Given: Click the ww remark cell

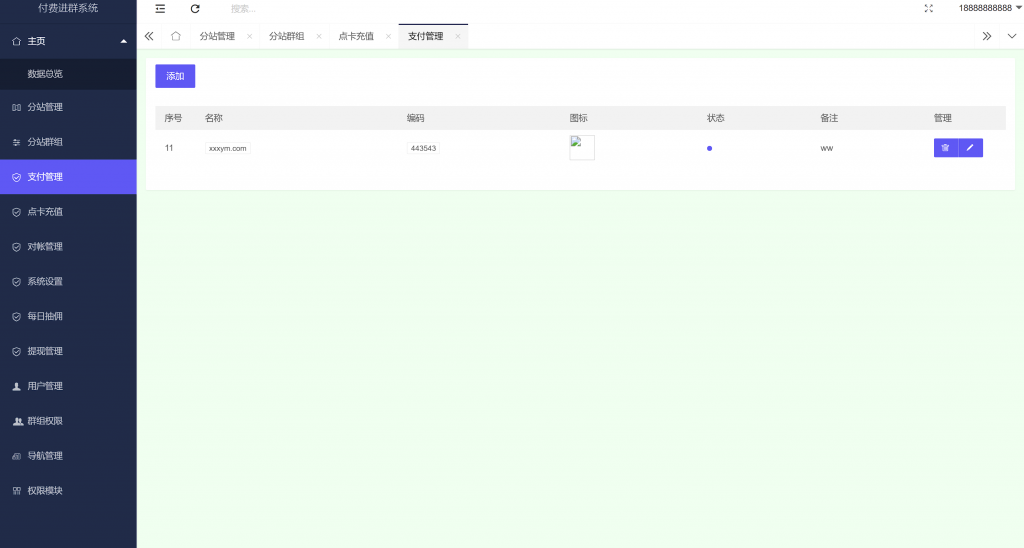Looking at the screenshot, I should tap(827, 148).
